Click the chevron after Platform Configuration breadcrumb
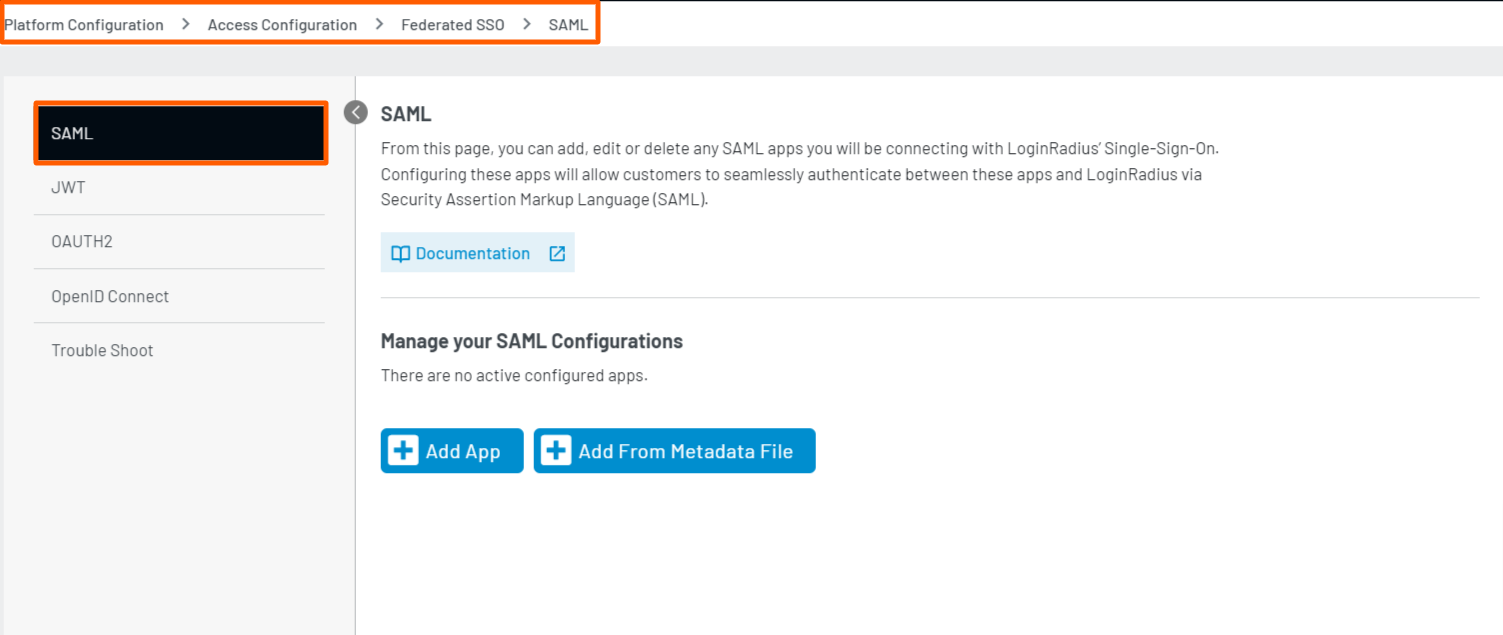The width and height of the screenshot is (1503, 635). pyautogui.click(x=184, y=24)
